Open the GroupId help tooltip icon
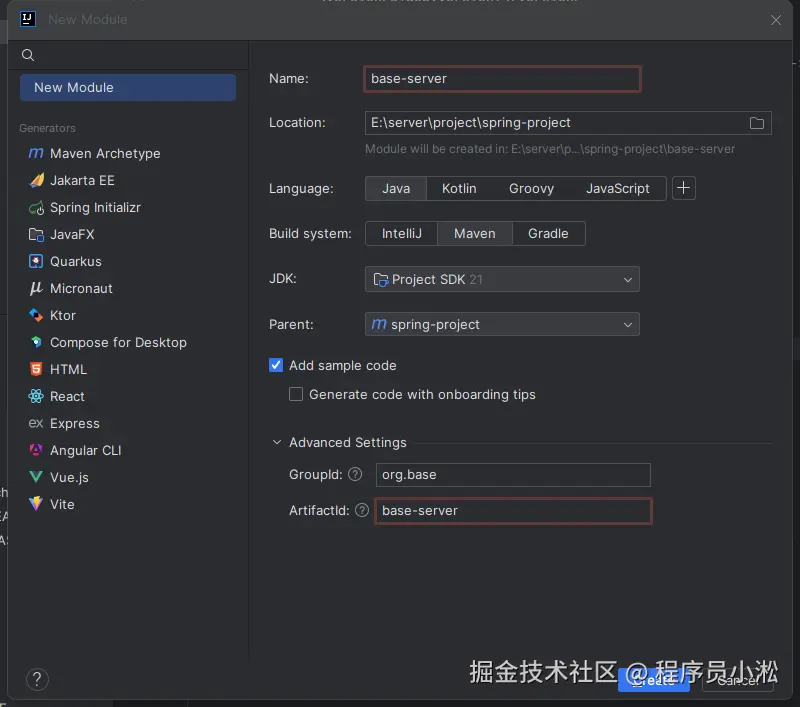Screen dimensions: 800x707 click(355, 474)
